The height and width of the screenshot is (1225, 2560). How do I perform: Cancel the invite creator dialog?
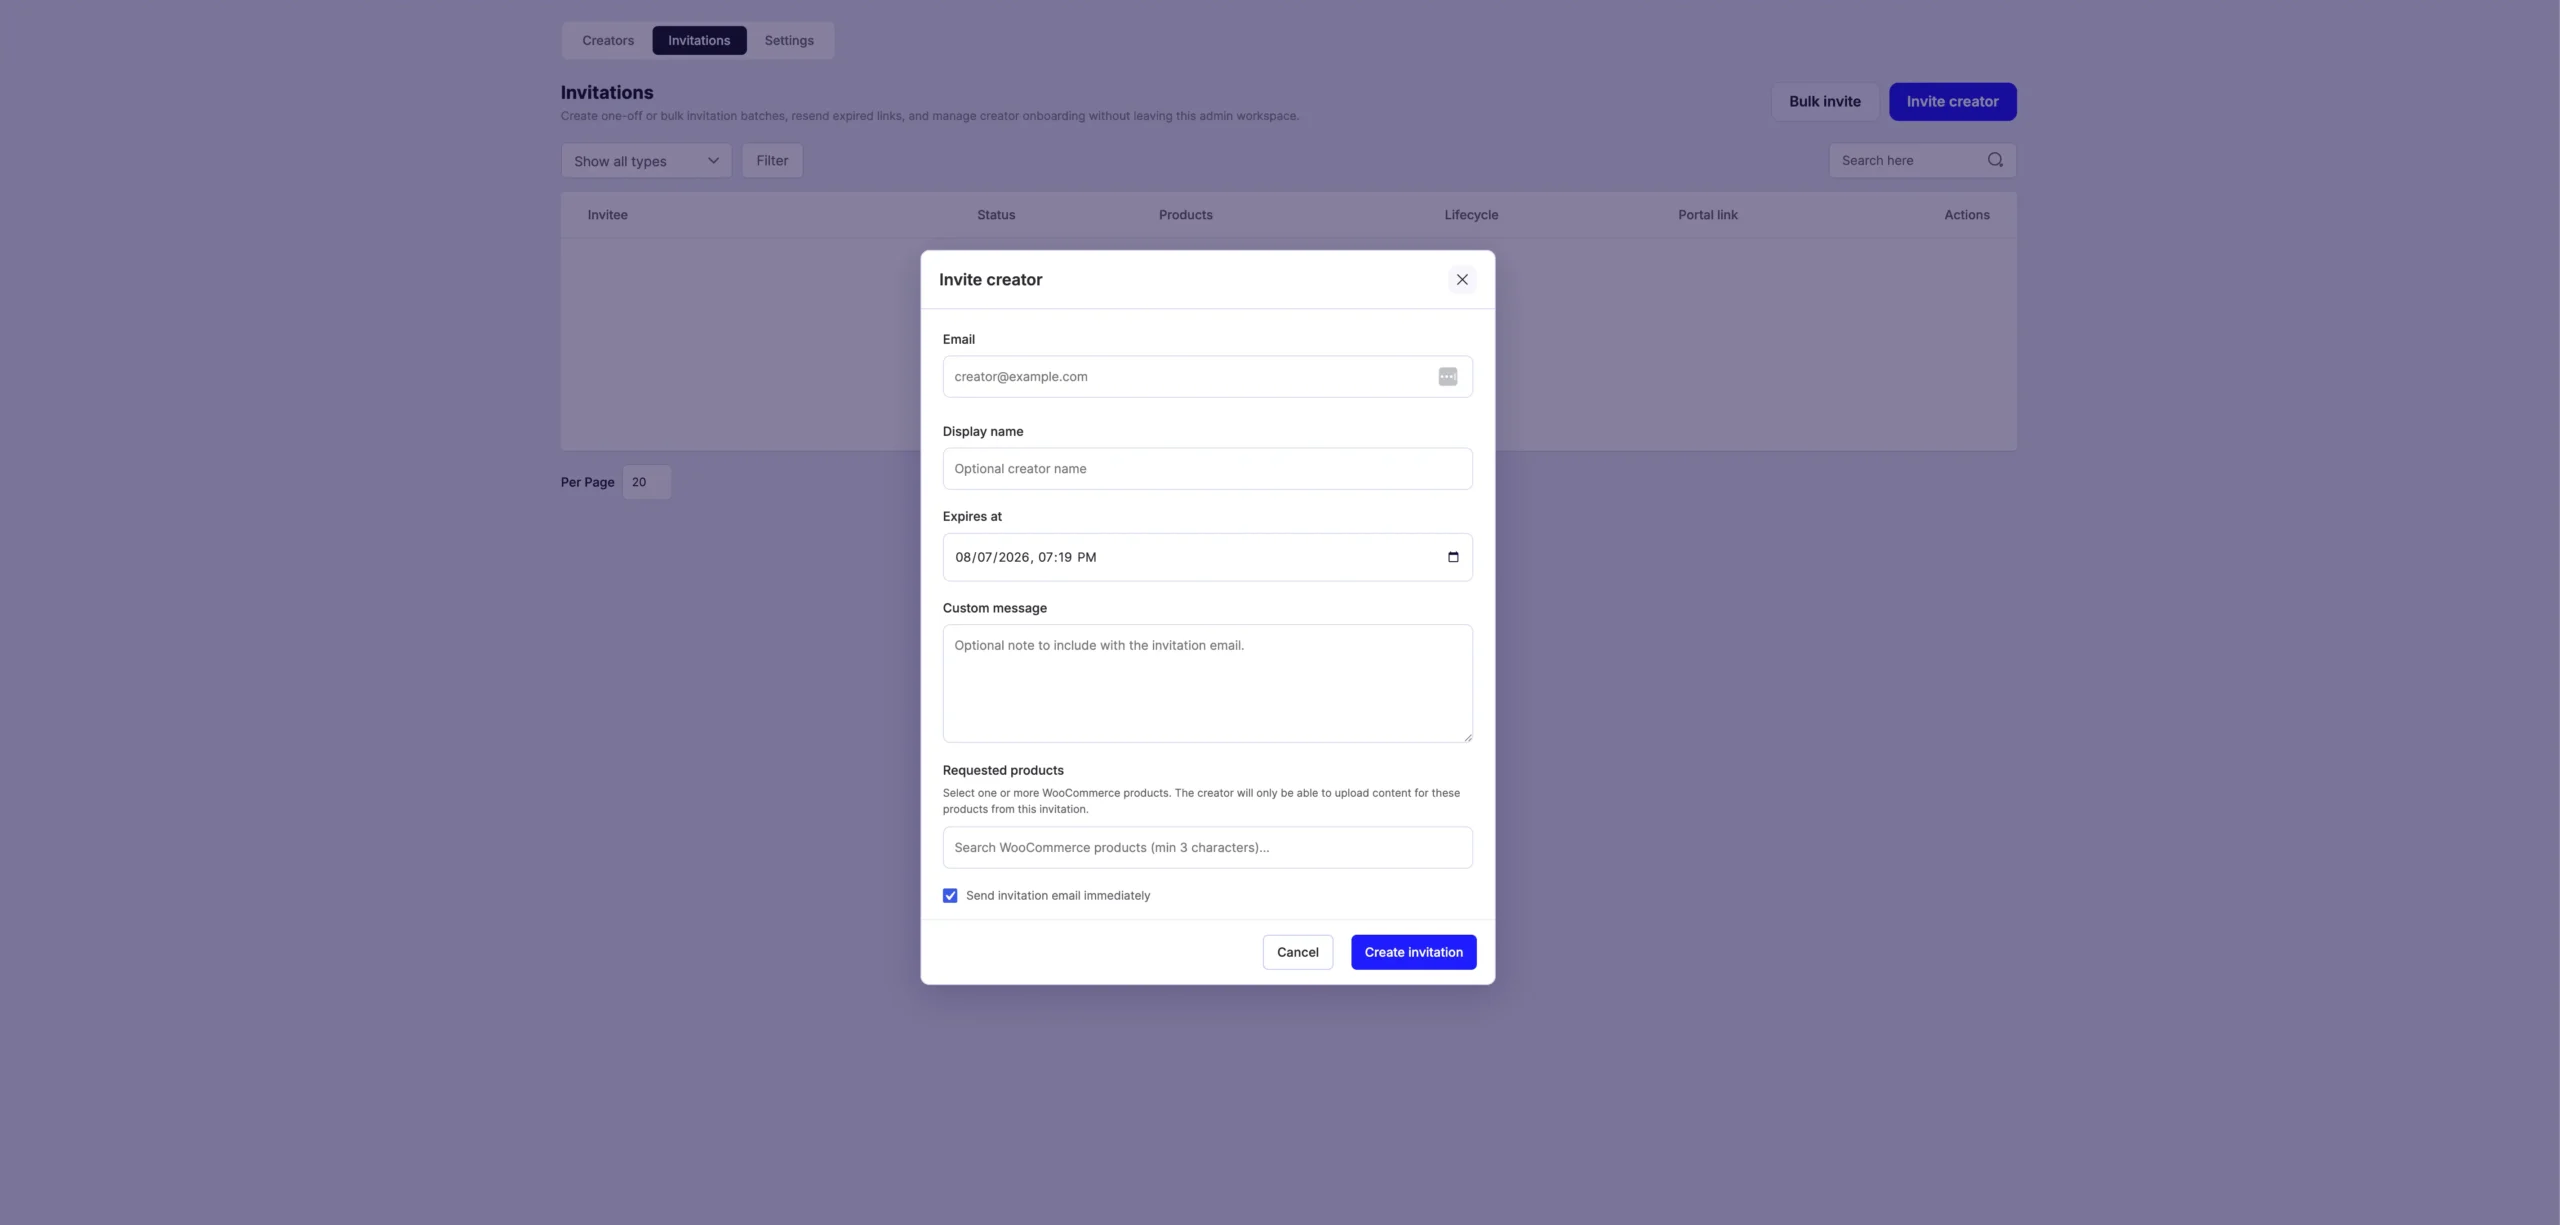[1297, 952]
